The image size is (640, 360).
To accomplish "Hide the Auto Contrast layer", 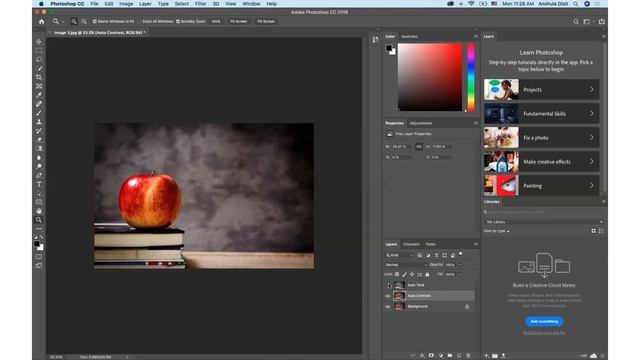I will [388, 296].
